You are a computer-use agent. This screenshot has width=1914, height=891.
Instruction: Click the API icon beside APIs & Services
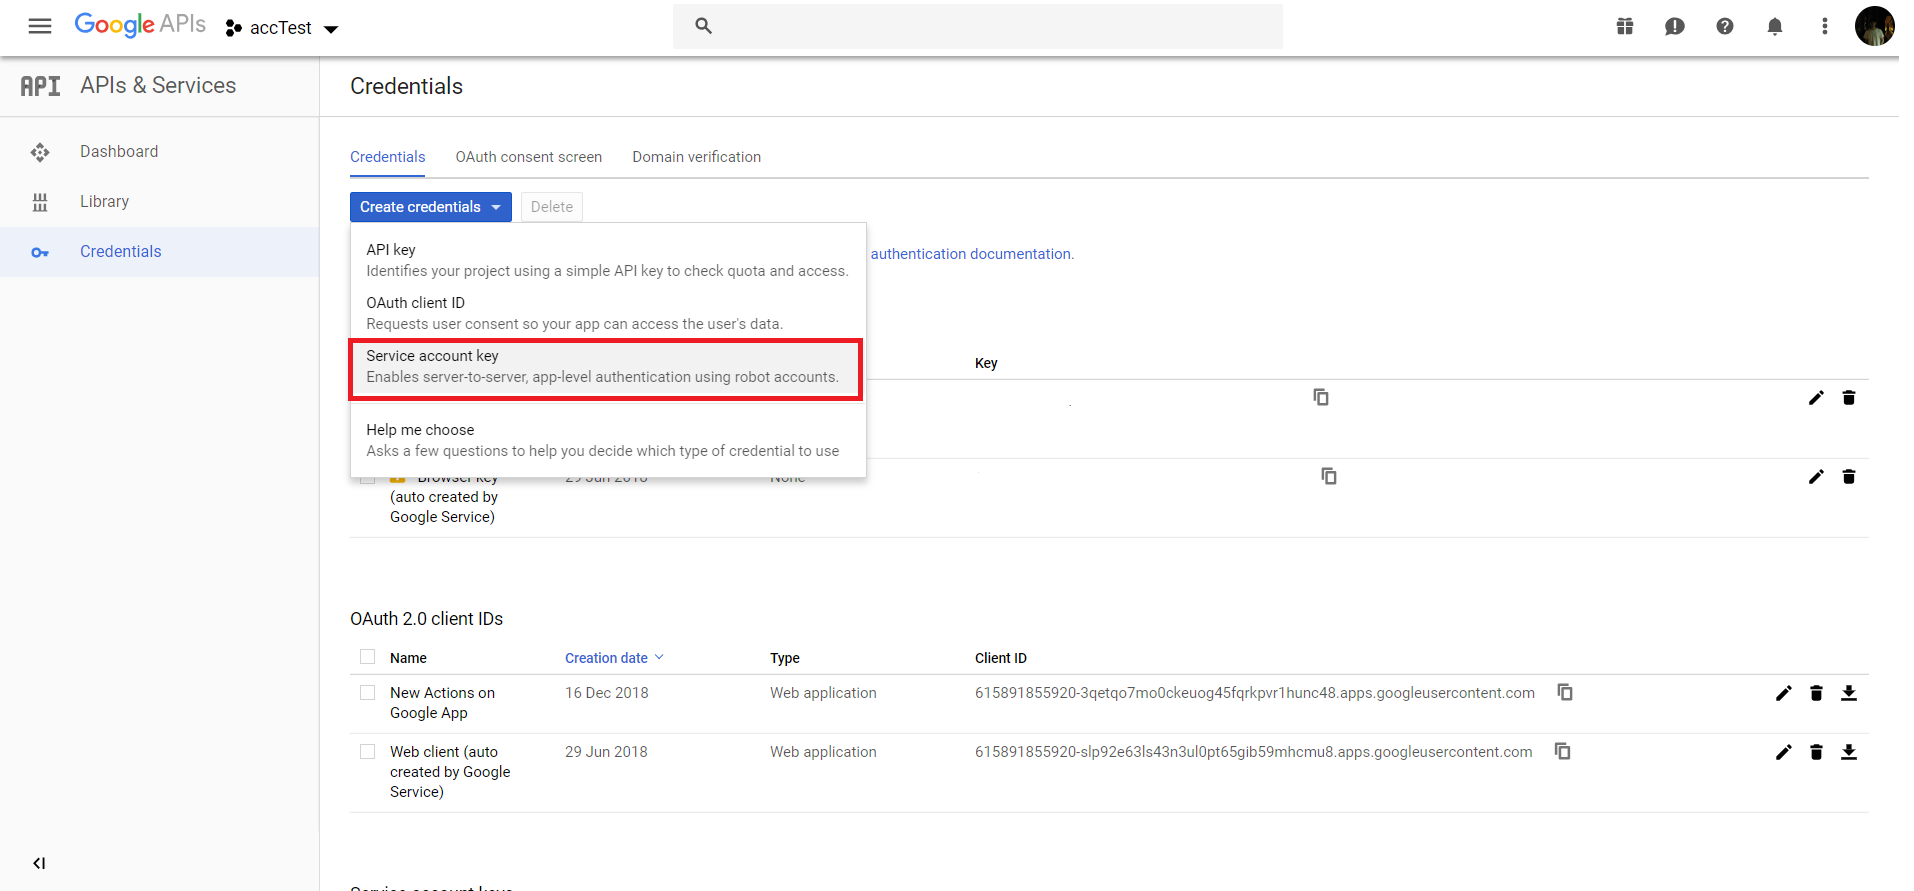(40, 86)
